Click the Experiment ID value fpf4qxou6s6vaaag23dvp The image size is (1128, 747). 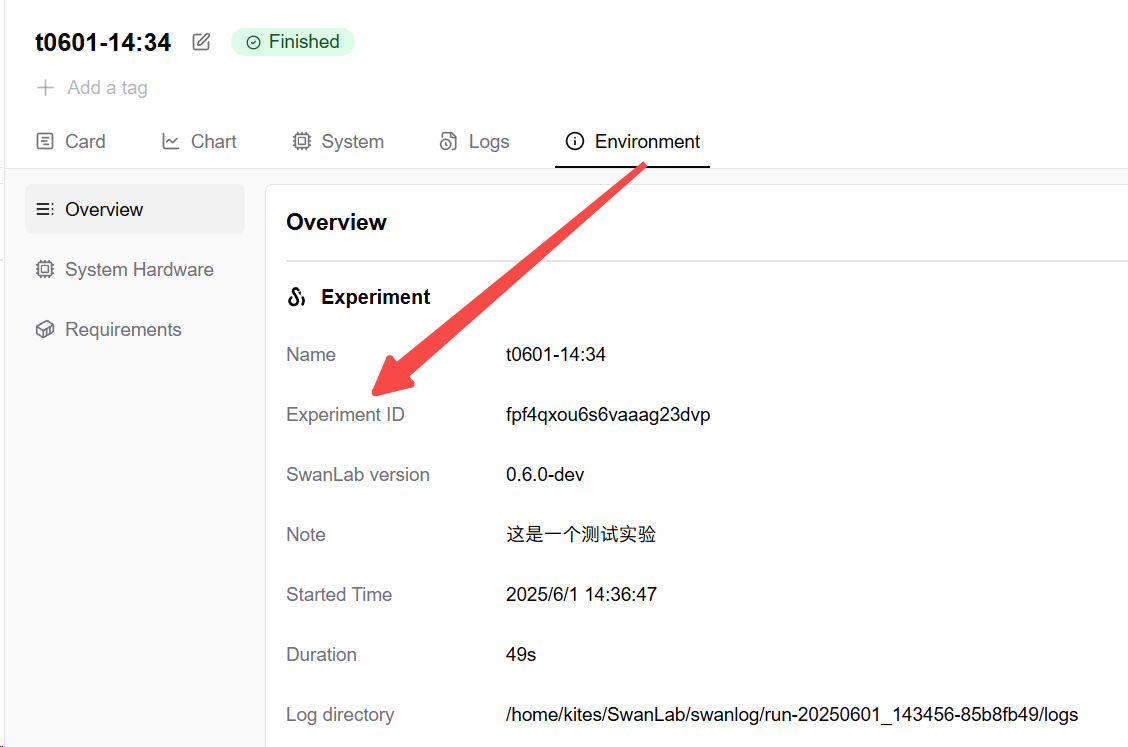608,415
